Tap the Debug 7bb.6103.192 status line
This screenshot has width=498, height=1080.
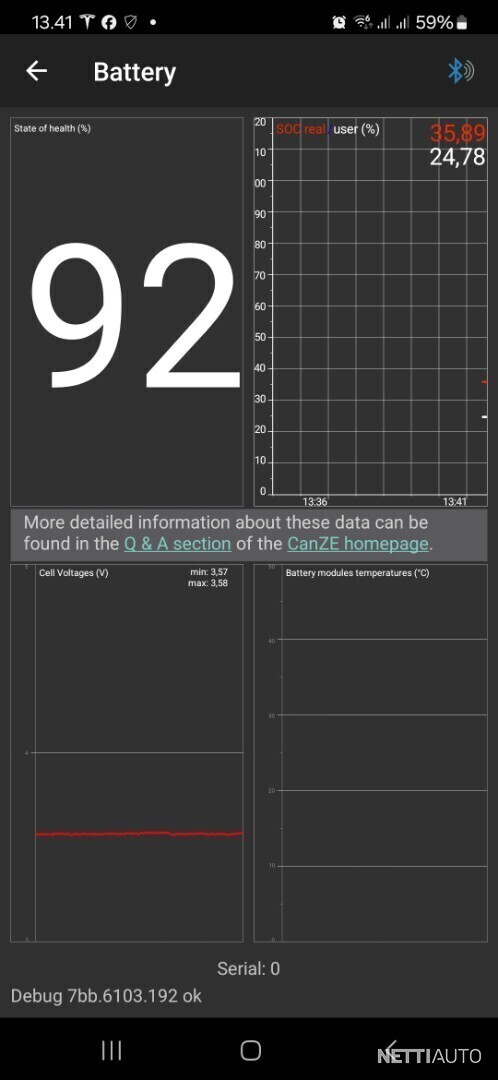point(106,995)
